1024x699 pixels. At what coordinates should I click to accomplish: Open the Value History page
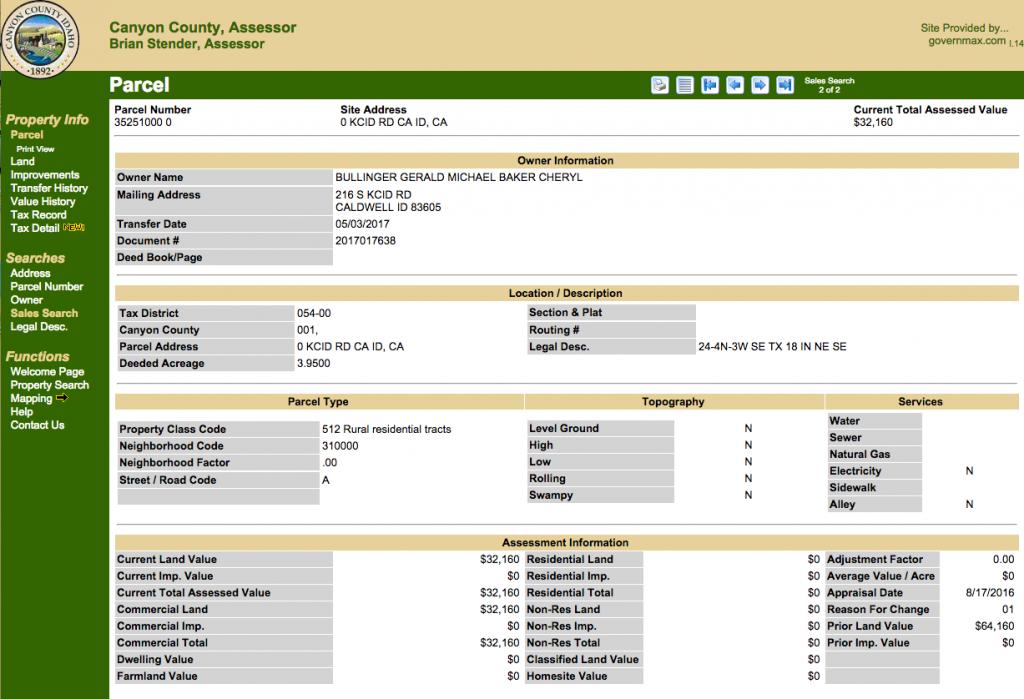(42, 202)
